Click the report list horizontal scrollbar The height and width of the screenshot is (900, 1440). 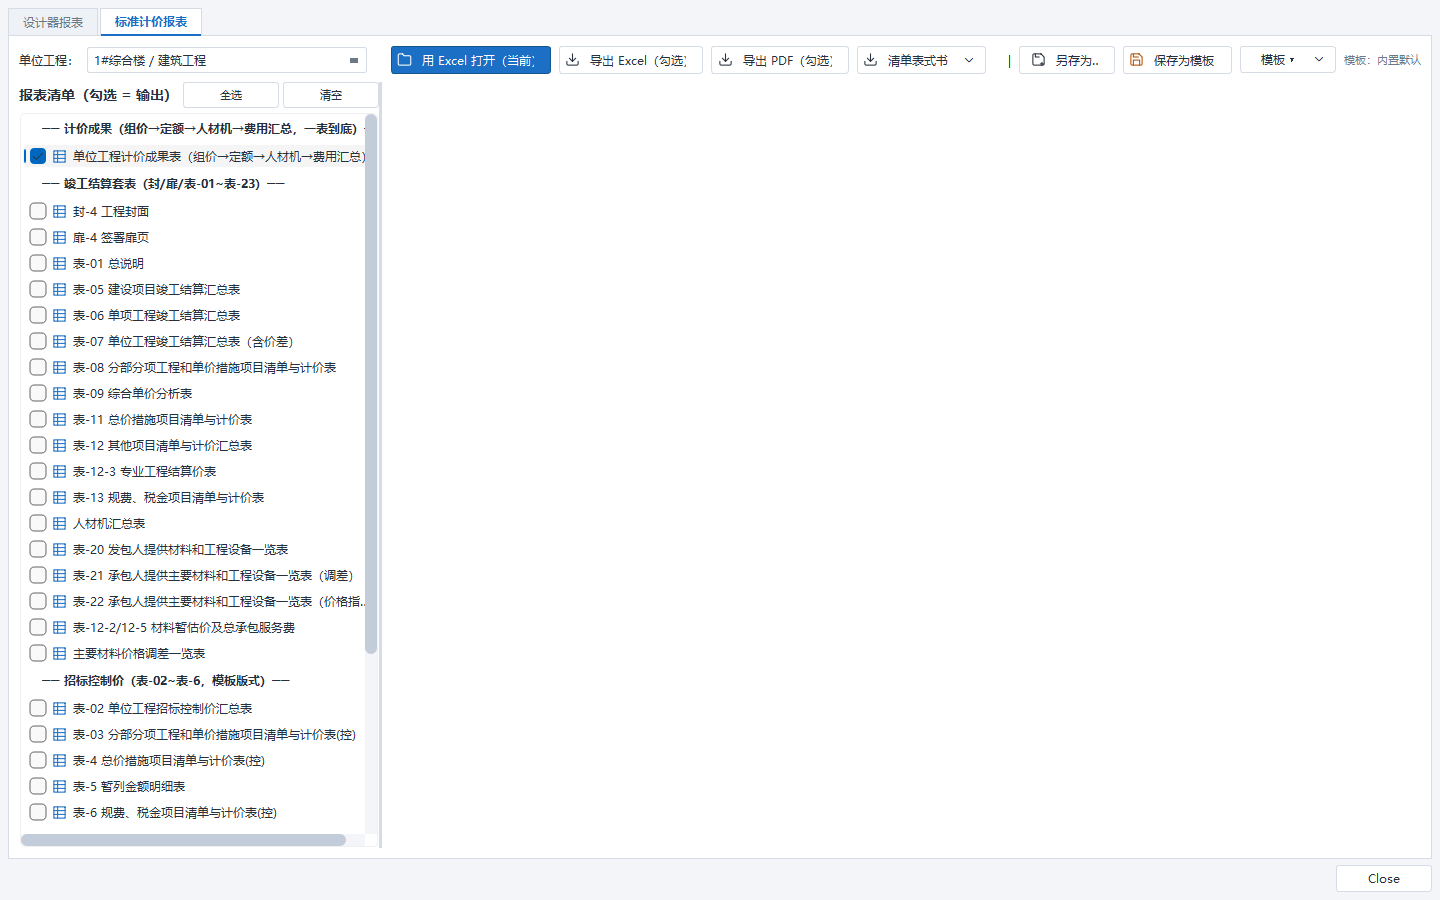pyautogui.click(x=183, y=840)
